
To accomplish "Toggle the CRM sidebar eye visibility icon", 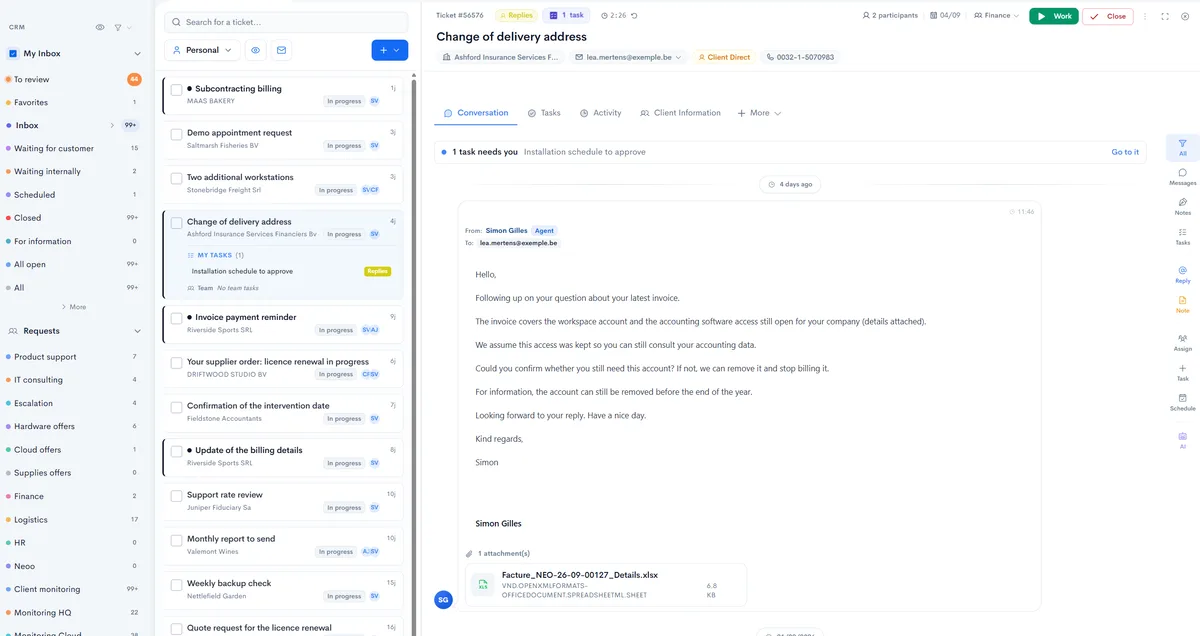I will [x=99, y=27].
